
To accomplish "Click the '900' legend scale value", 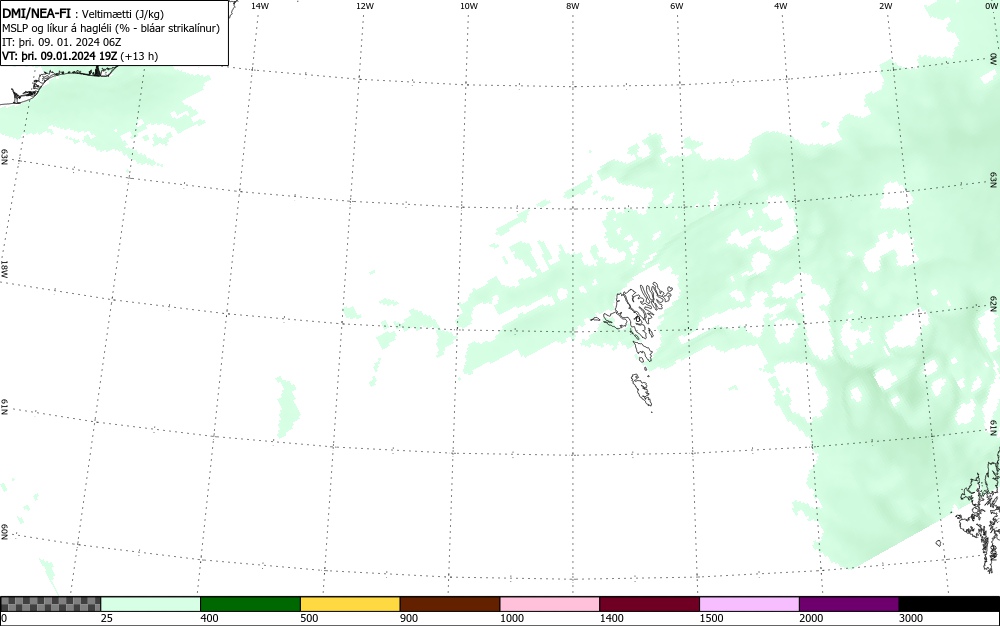I will click(409, 618).
